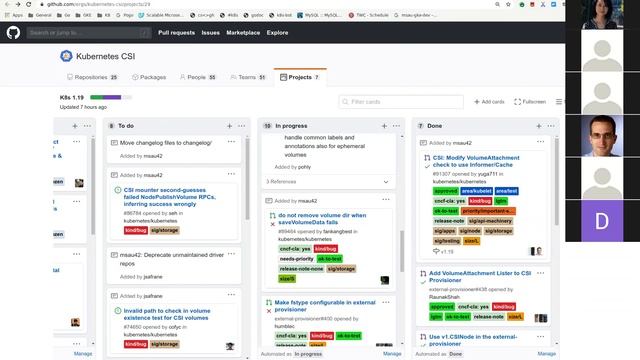The width and height of the screenshot is (640, 360).
Task: Click the In progress column scrollbar
Action: tap(402, 251)
